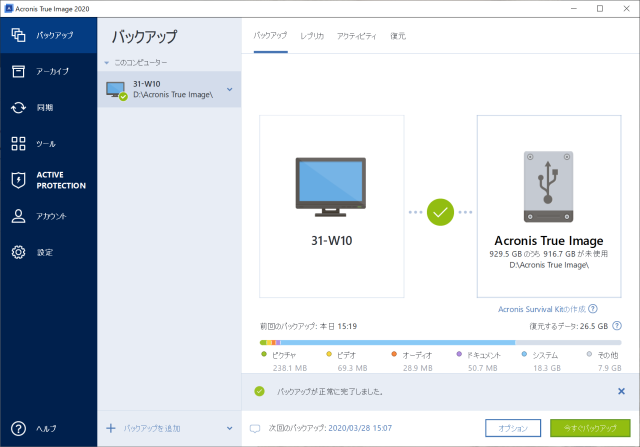Click バックアップを追加 text

[152, 428]
